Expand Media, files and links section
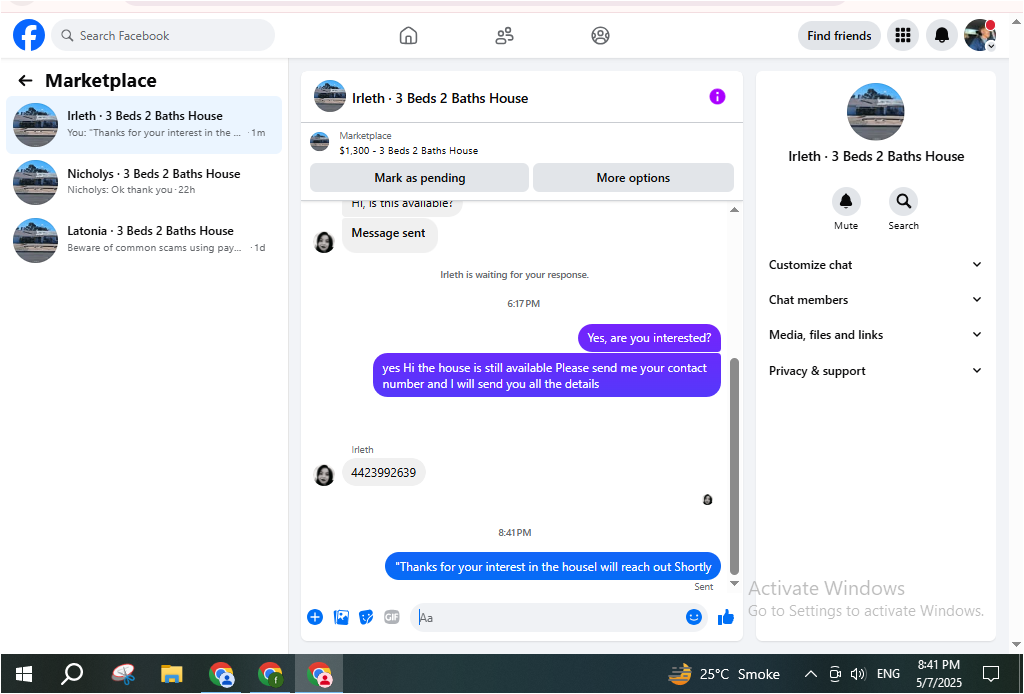 tap(875, 335)
